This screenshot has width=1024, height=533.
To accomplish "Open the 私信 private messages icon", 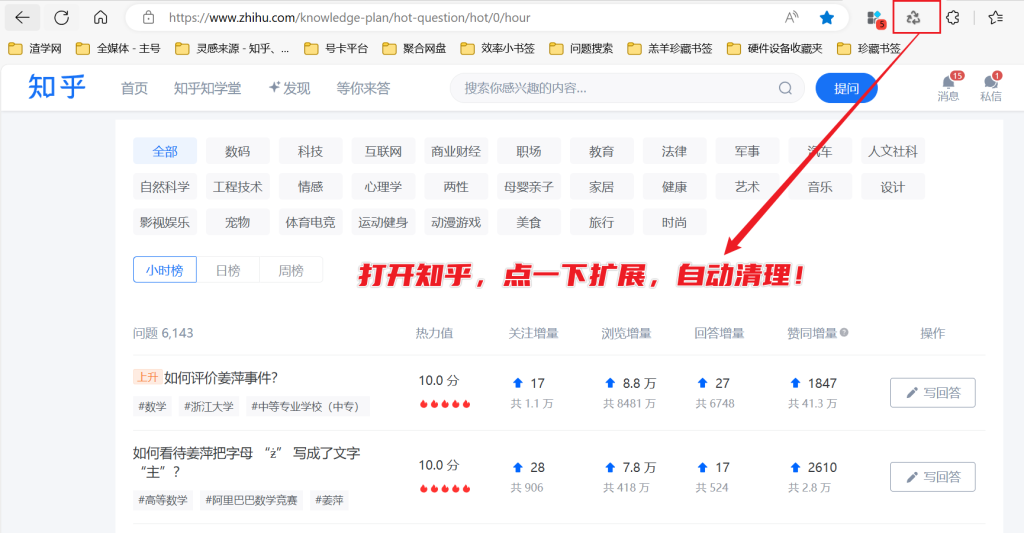I will point(991,87).
